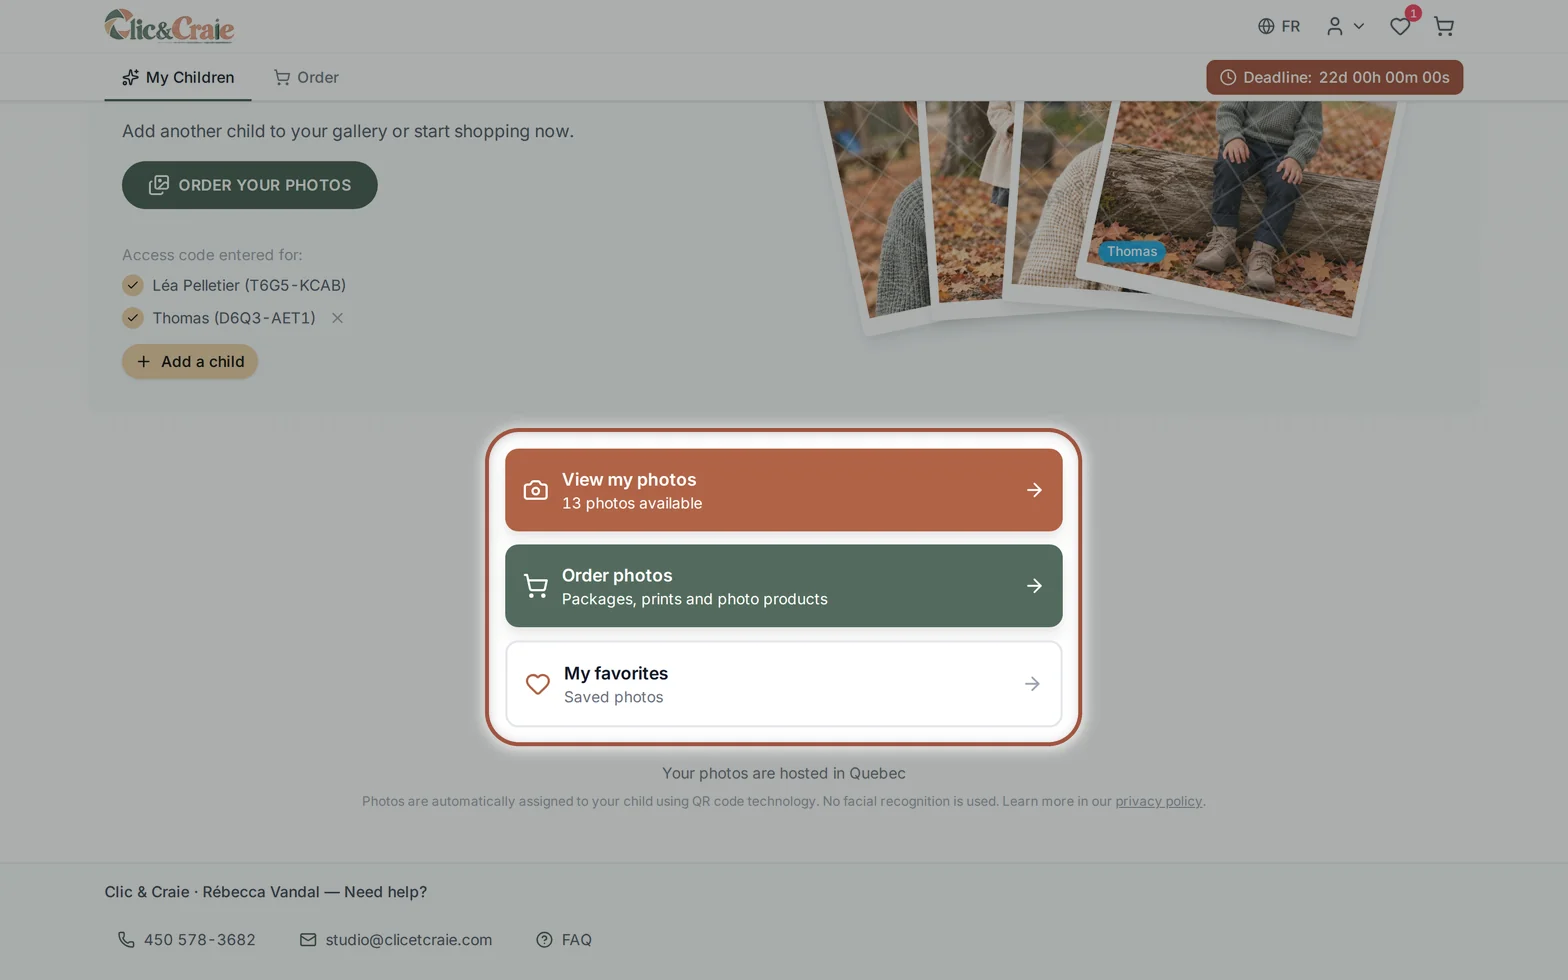Open the shopping cart icon in header
The width and height of the screenshot is (1568, 980).
1443,27
